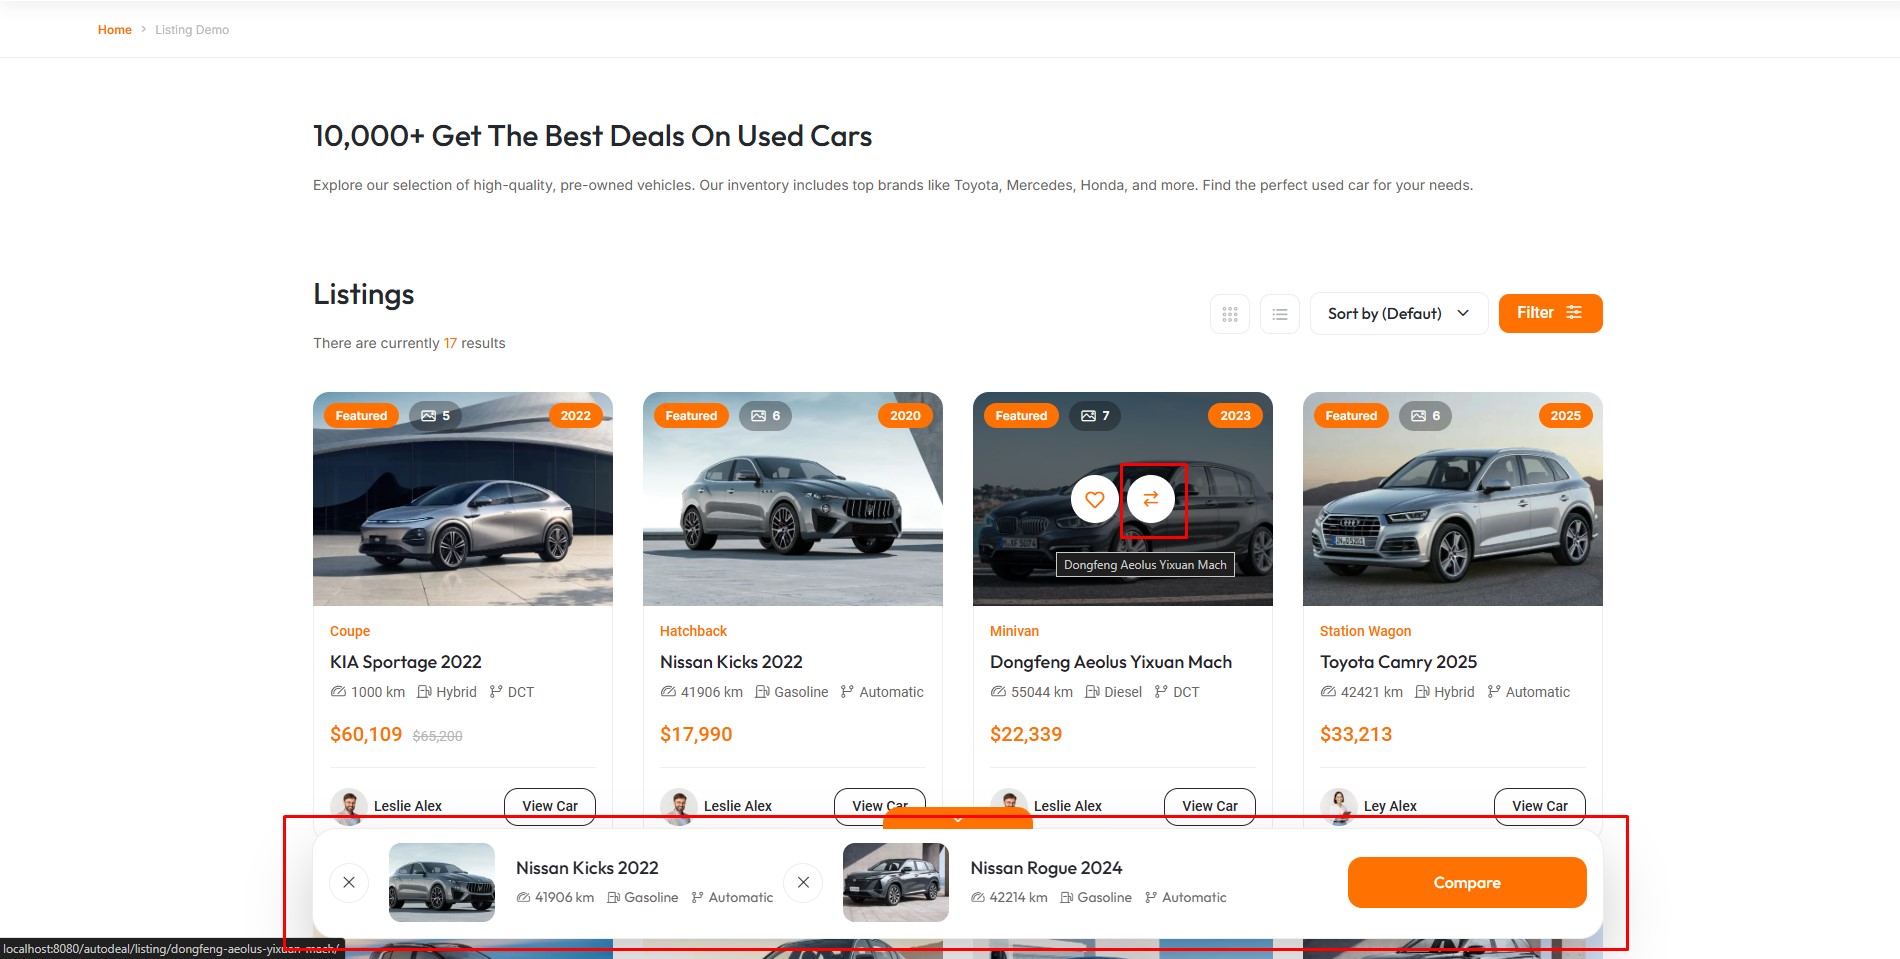Click Leslie Alex avatar on KIA card
The width and height of the screenshot is (1900, 959).
tap(348, 806)
